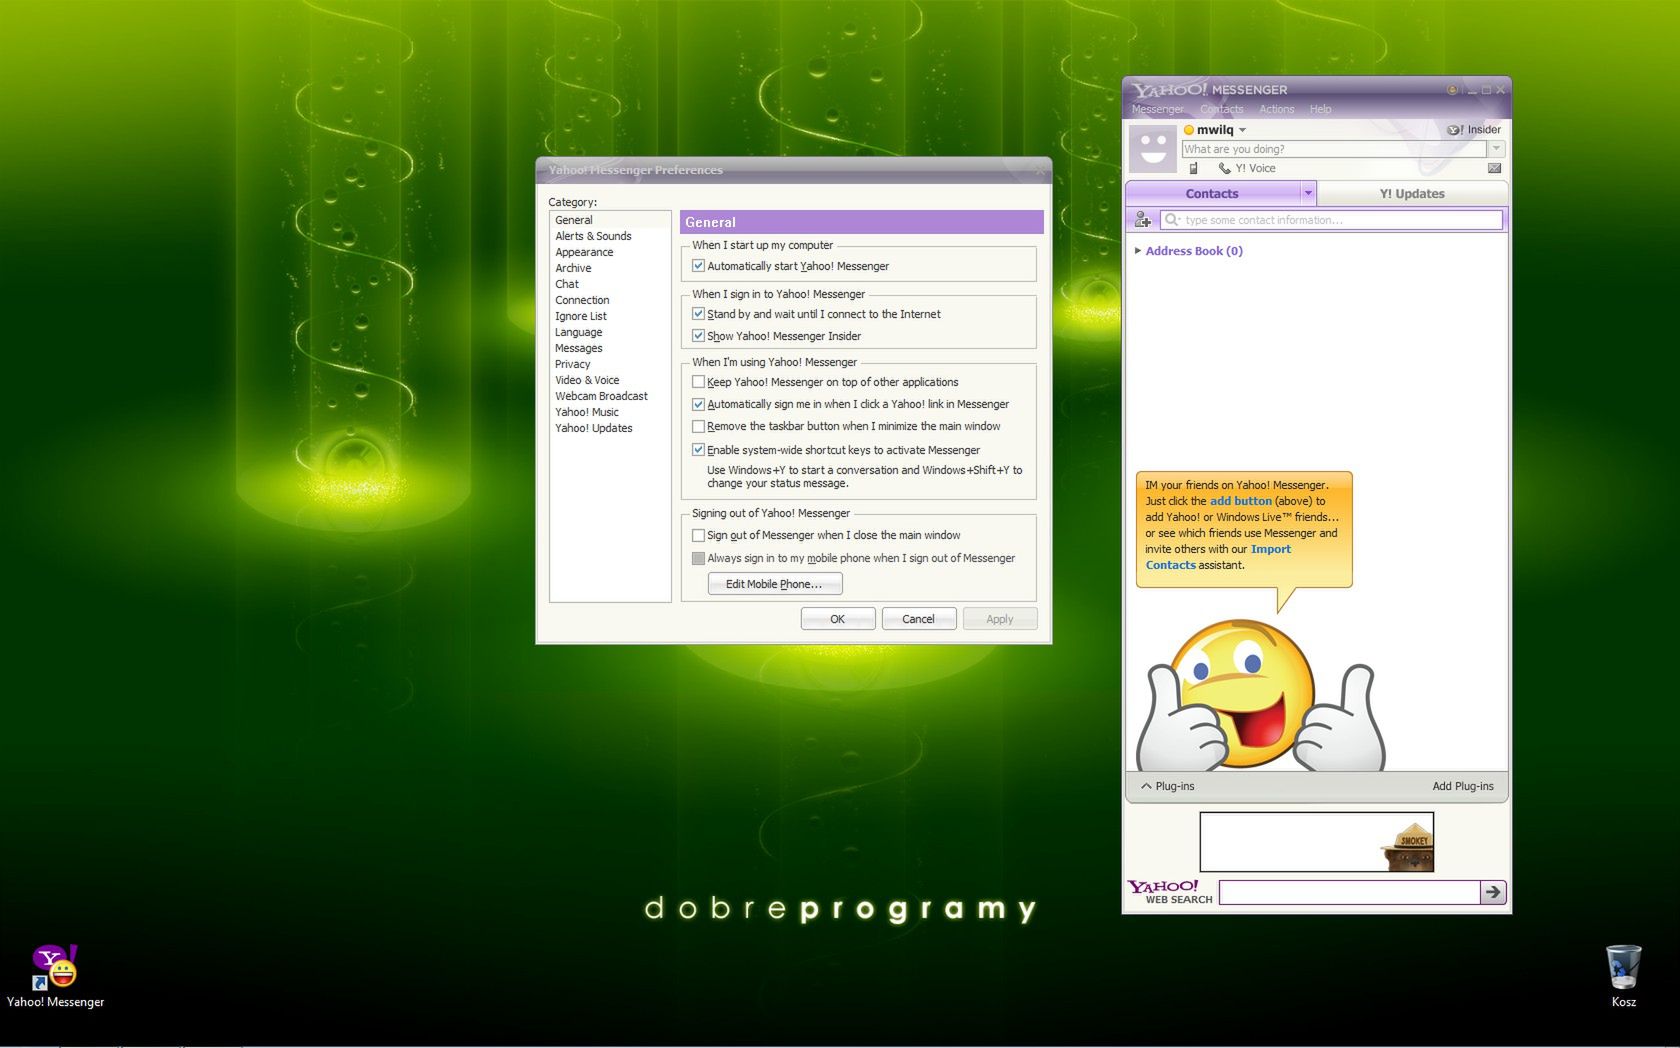Click the Yahoo web search text box
Screen dimensions: 1680x1048
point(1349,892)
